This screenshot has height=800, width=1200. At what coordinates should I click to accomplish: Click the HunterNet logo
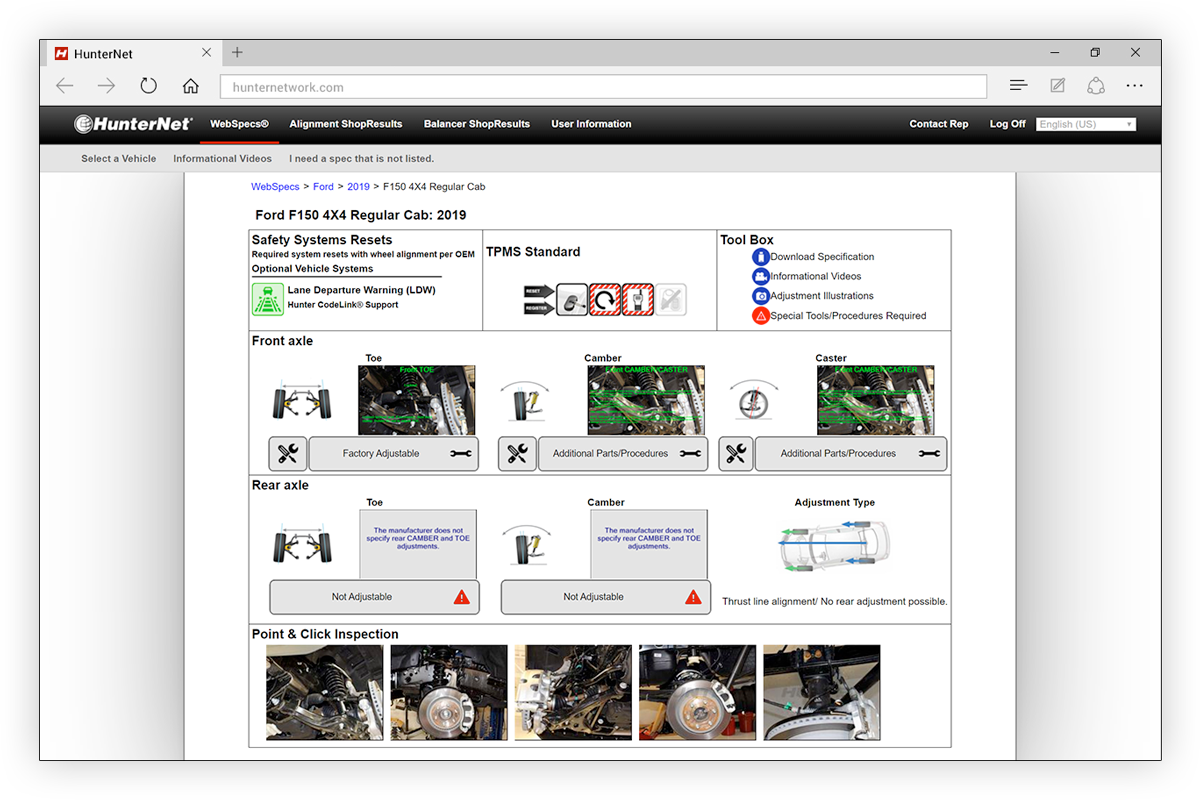(133, 124)
